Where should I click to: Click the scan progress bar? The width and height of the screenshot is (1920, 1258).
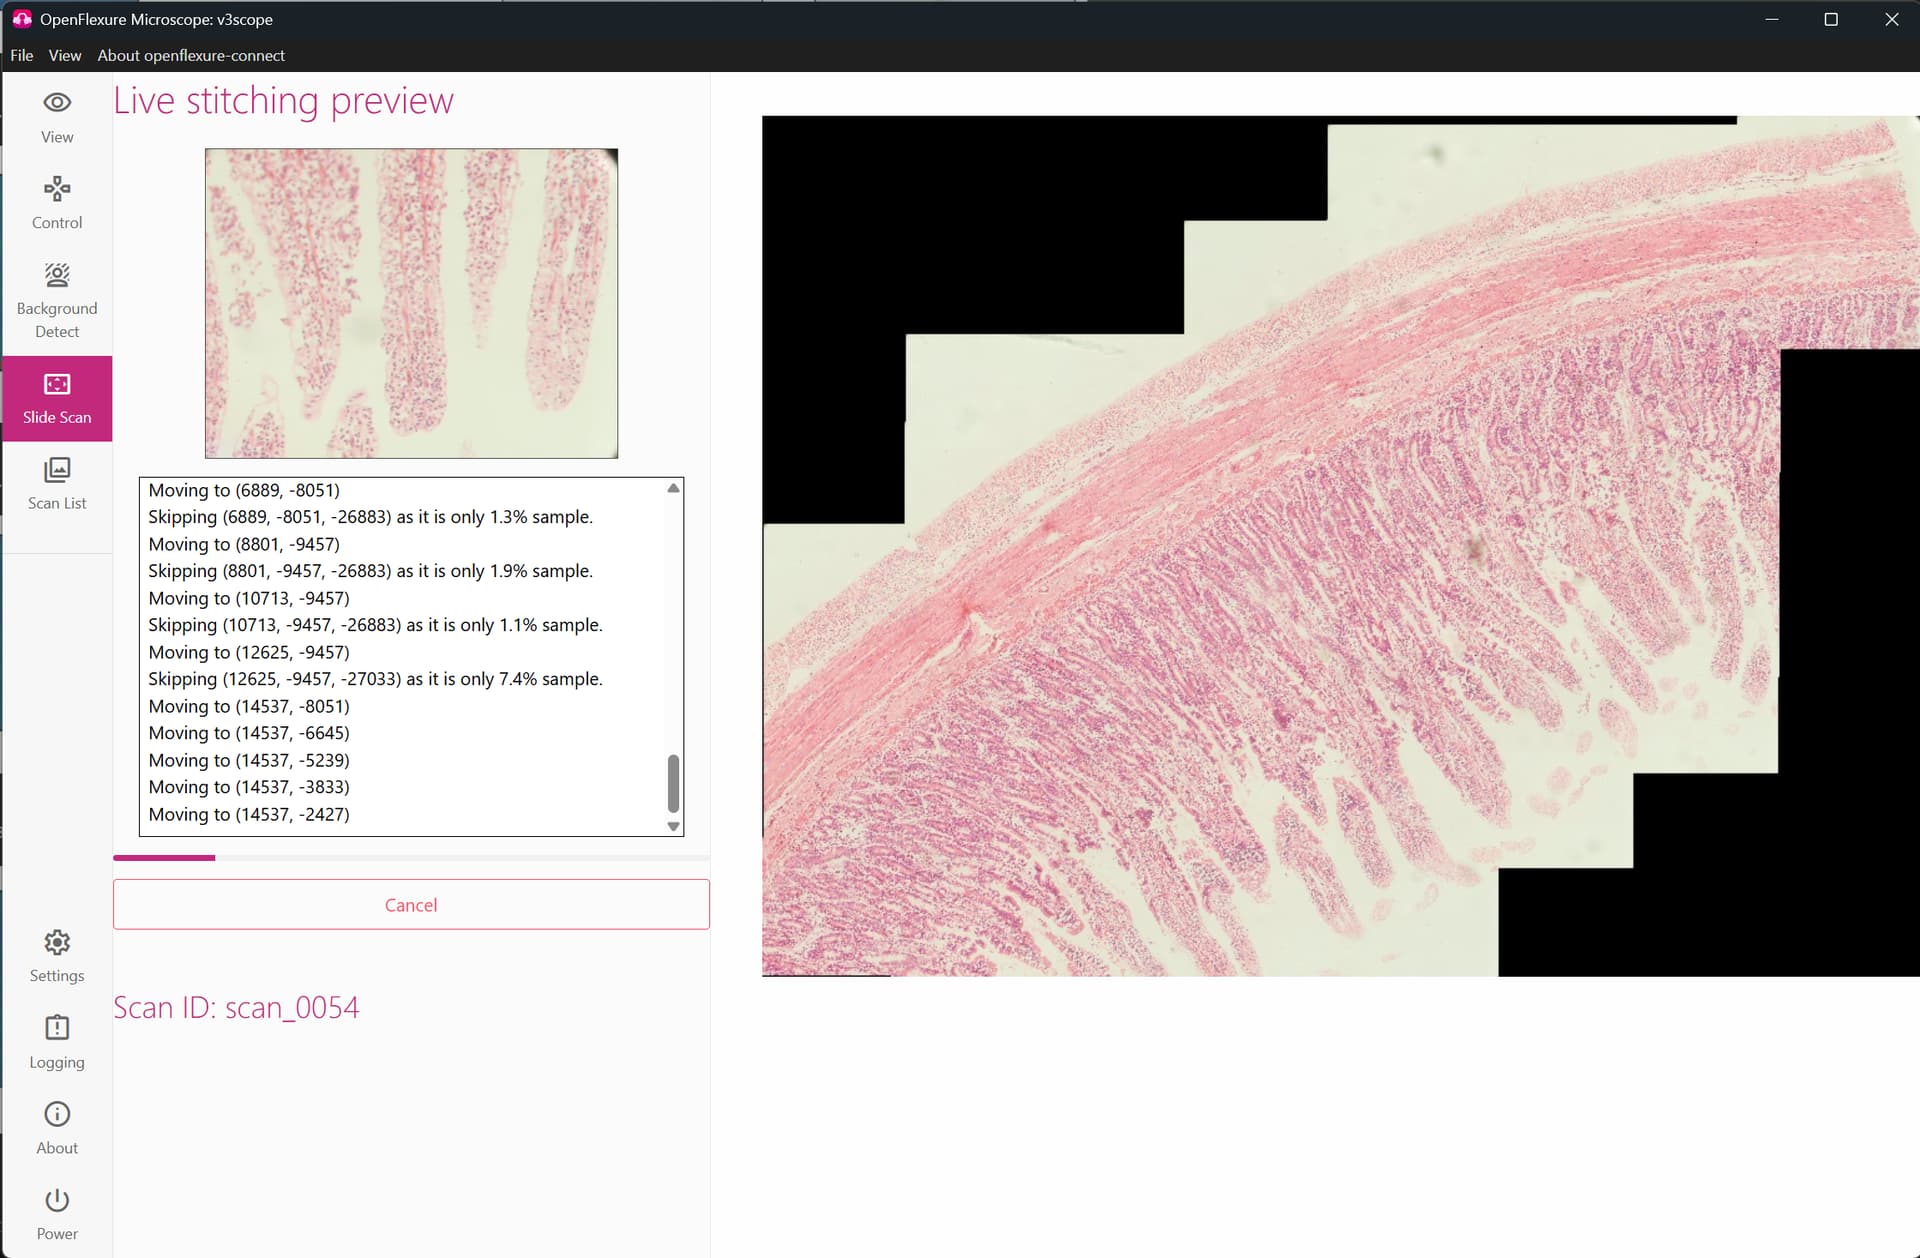[x=411, y=857]
